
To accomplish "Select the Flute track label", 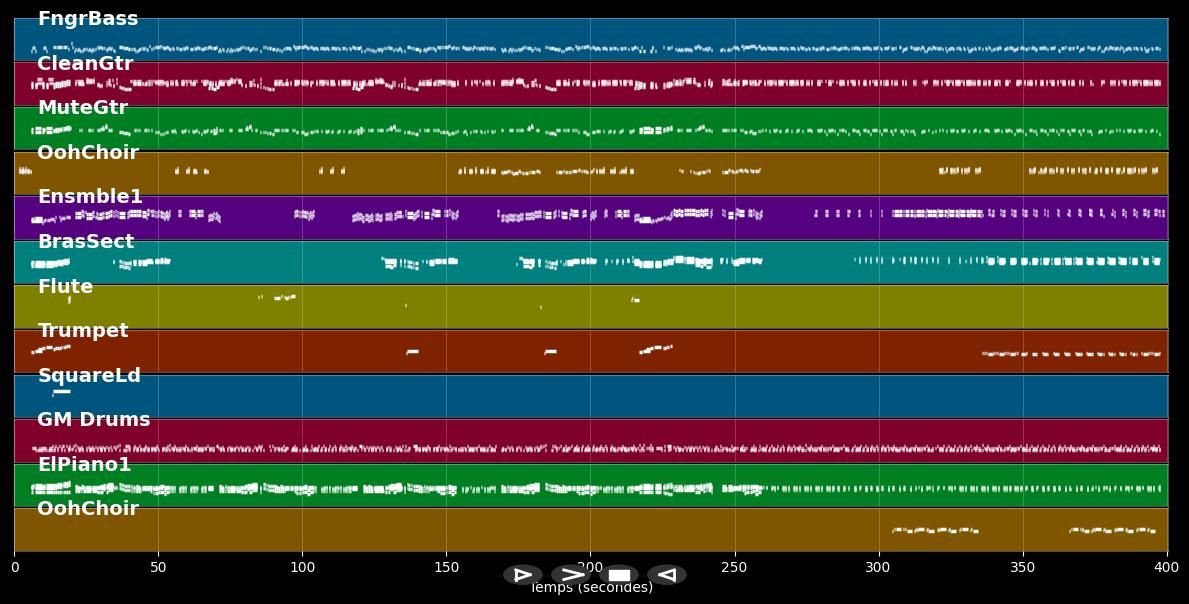I will pyautogui.click(x=65, y=286).
